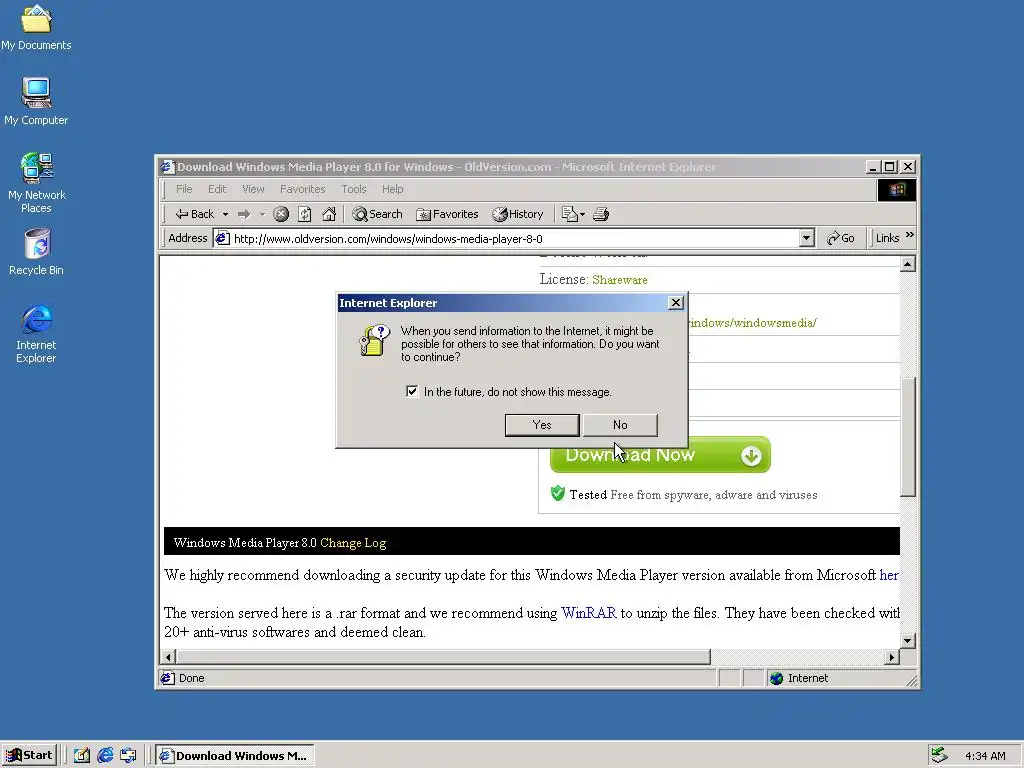Open the Help menu

click(392, 189)
